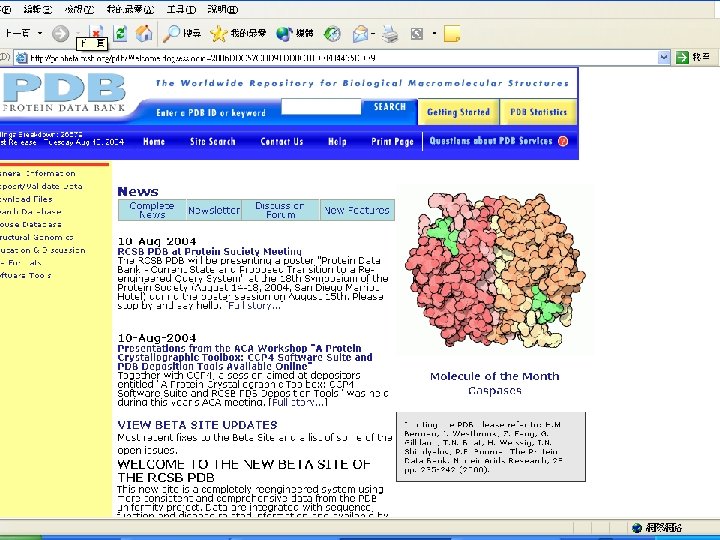The height and width of the screenshot is (540, 720).
Task: Click the network globe icon in the status bar
Action: pos(636,528)
